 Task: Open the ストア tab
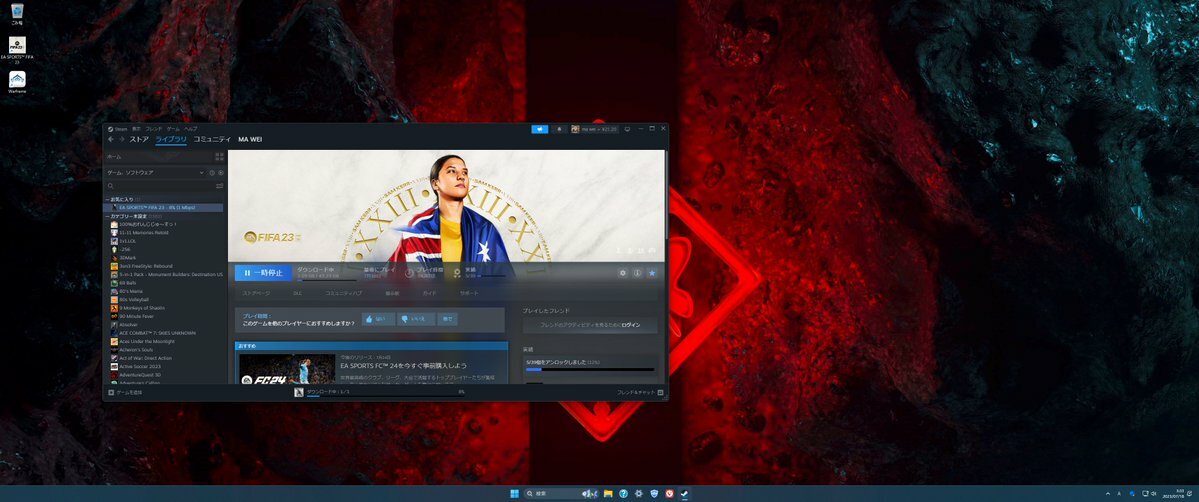coord(139,139)
